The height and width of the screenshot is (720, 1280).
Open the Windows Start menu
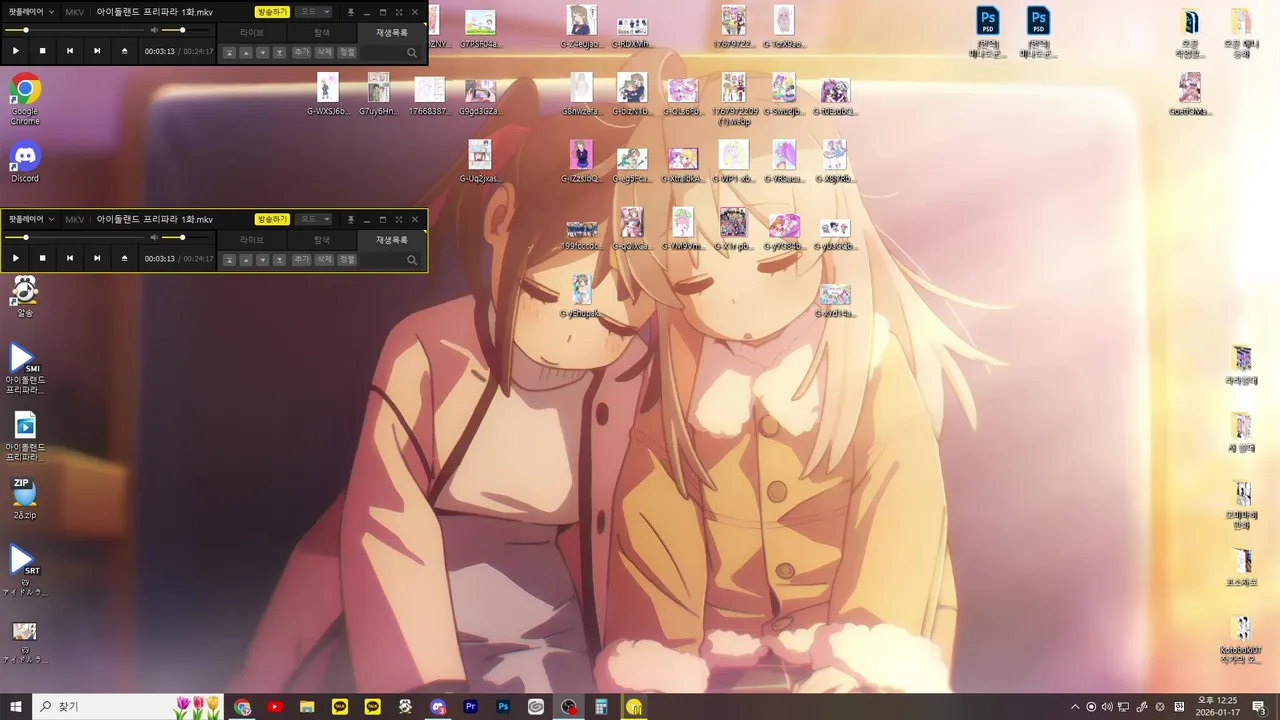[16, 707]
